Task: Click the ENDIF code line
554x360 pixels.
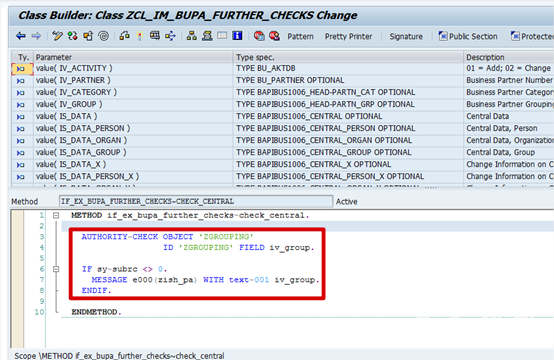Action: click(x=96, y=290)
